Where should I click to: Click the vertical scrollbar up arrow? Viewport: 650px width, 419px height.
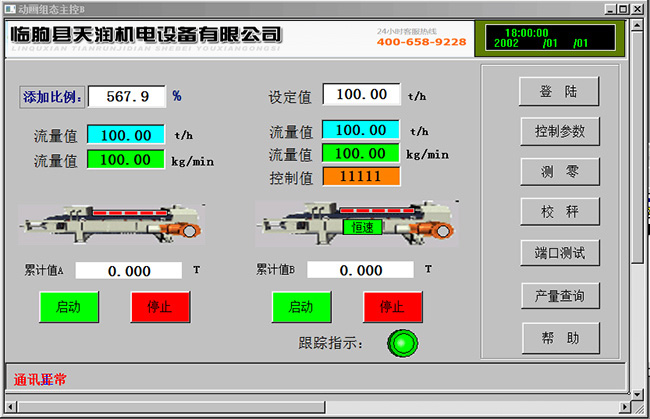[x=637, y=26]
